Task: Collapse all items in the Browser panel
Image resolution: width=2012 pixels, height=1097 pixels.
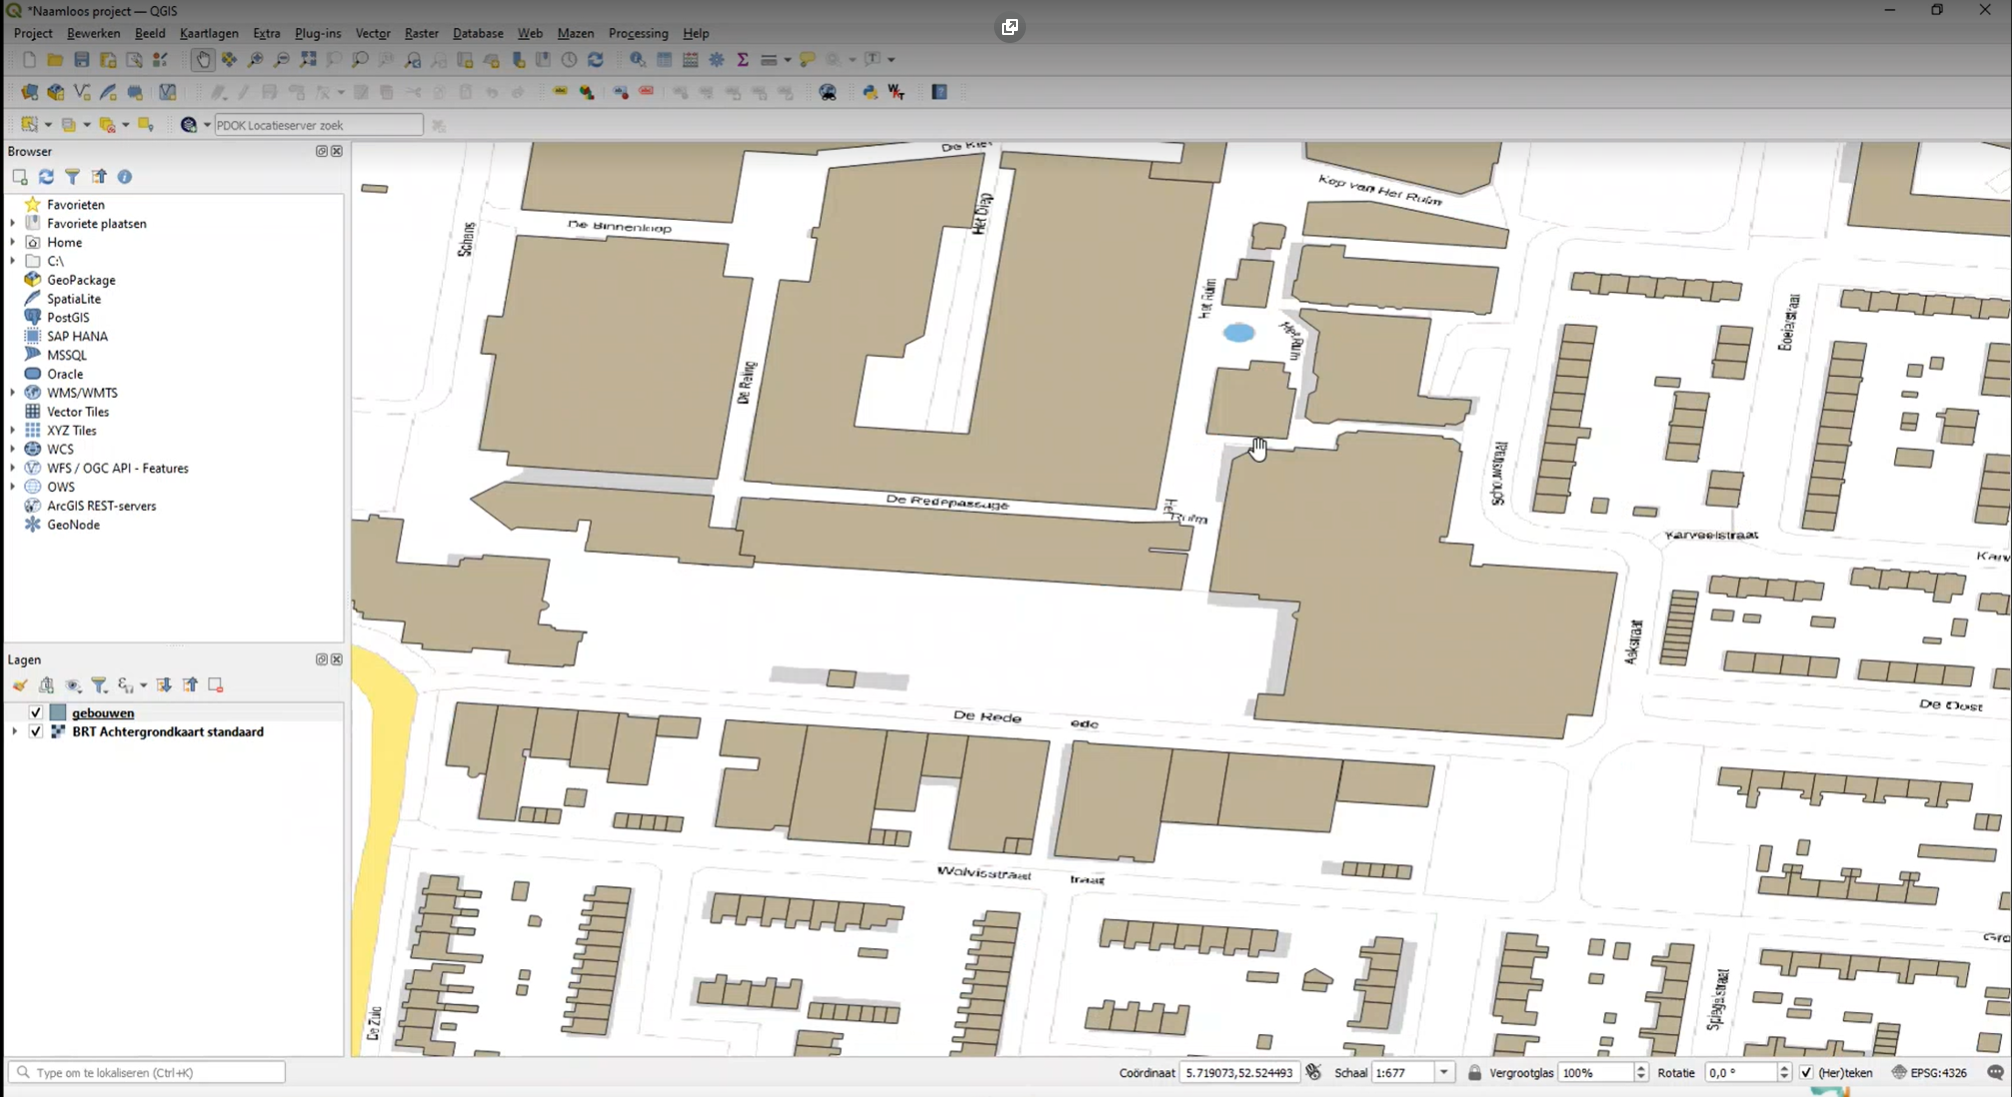Action: pyautogui.click(x=98, y=177)
